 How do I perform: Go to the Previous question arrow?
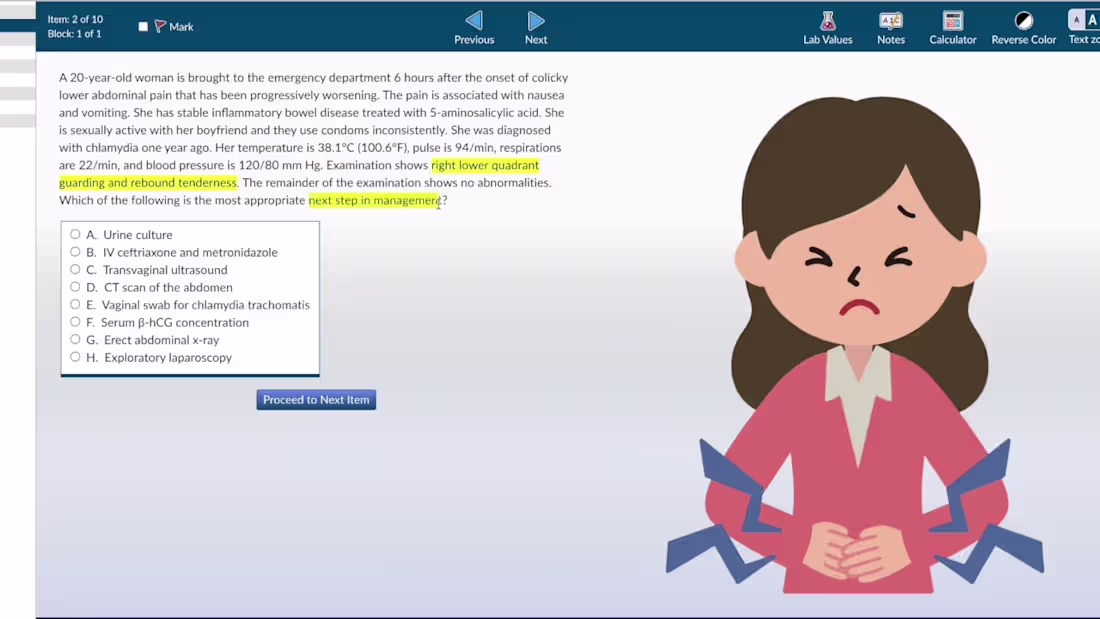(474, 20)
